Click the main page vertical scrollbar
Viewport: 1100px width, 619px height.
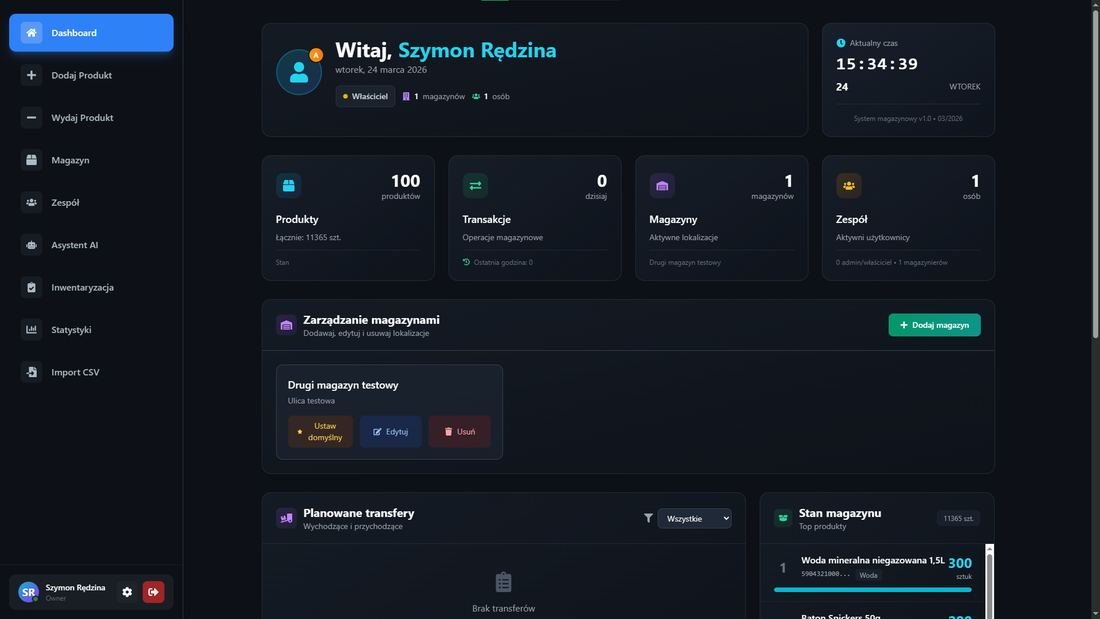pos(1095,172)
